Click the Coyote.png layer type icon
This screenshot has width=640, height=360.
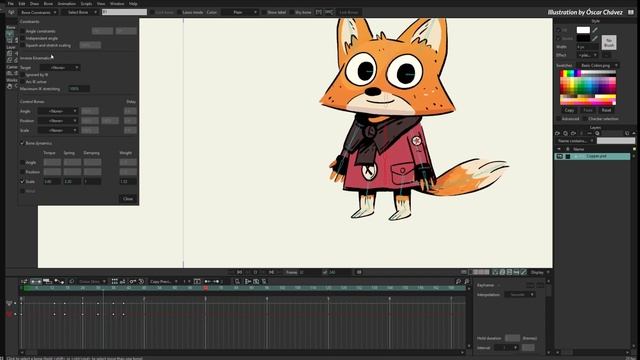click(x=568, y=156)
